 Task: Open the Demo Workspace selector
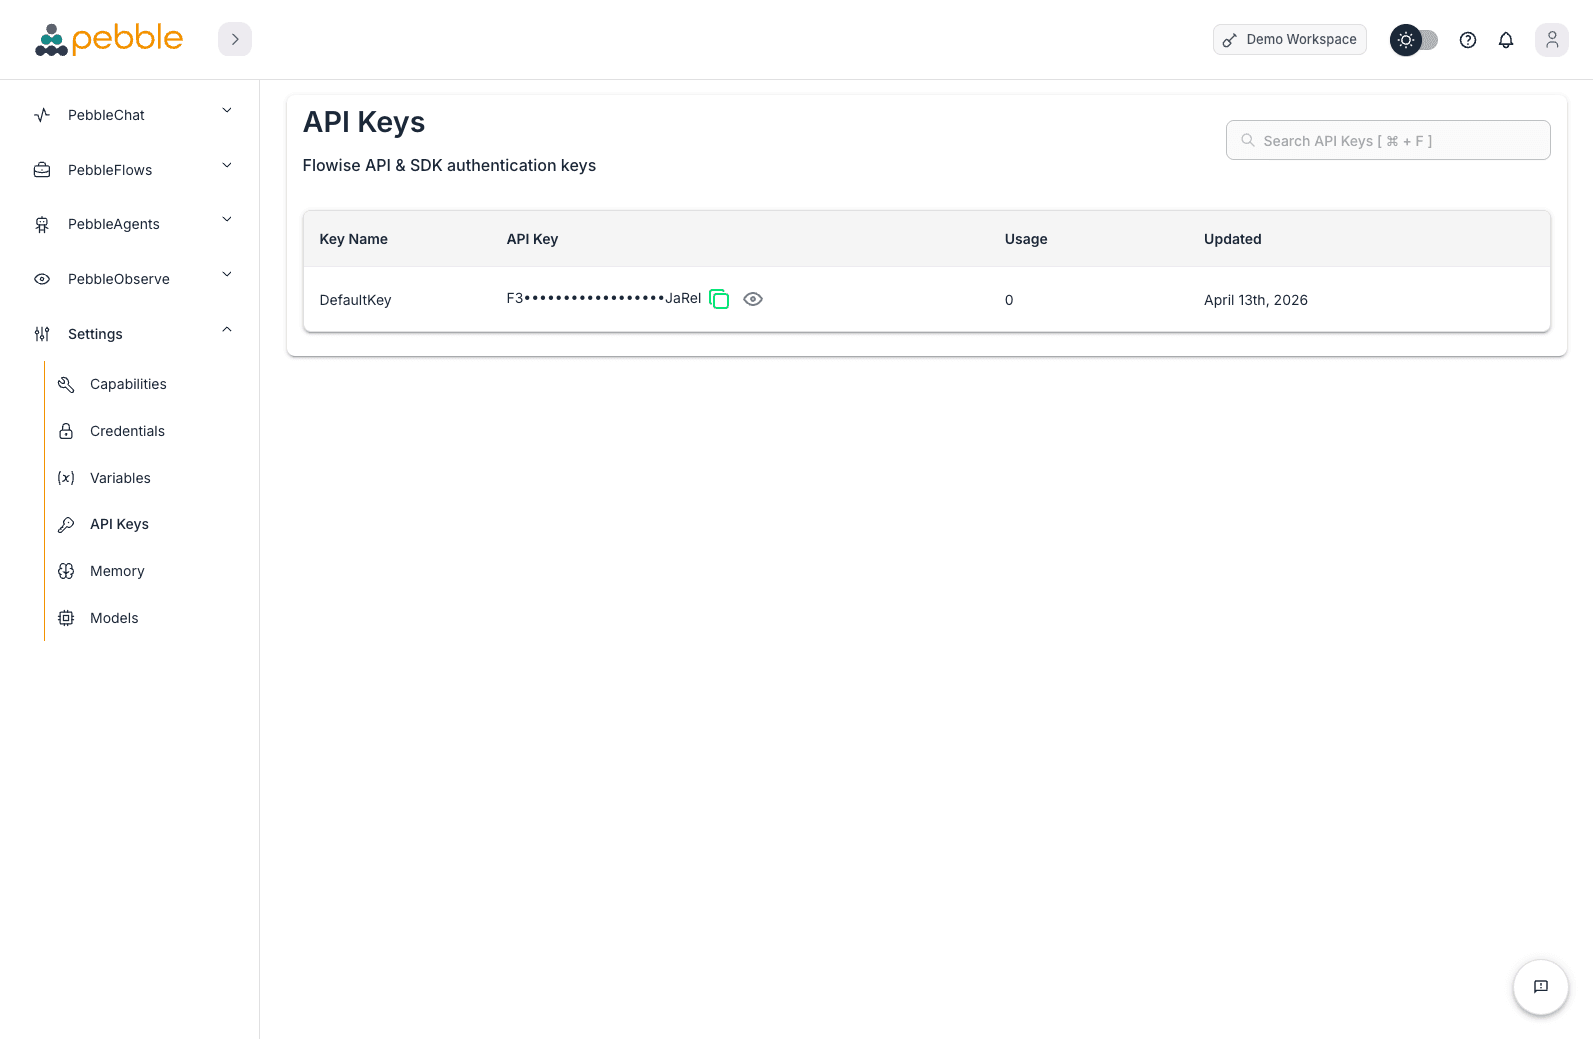[x=1289, y=39]
